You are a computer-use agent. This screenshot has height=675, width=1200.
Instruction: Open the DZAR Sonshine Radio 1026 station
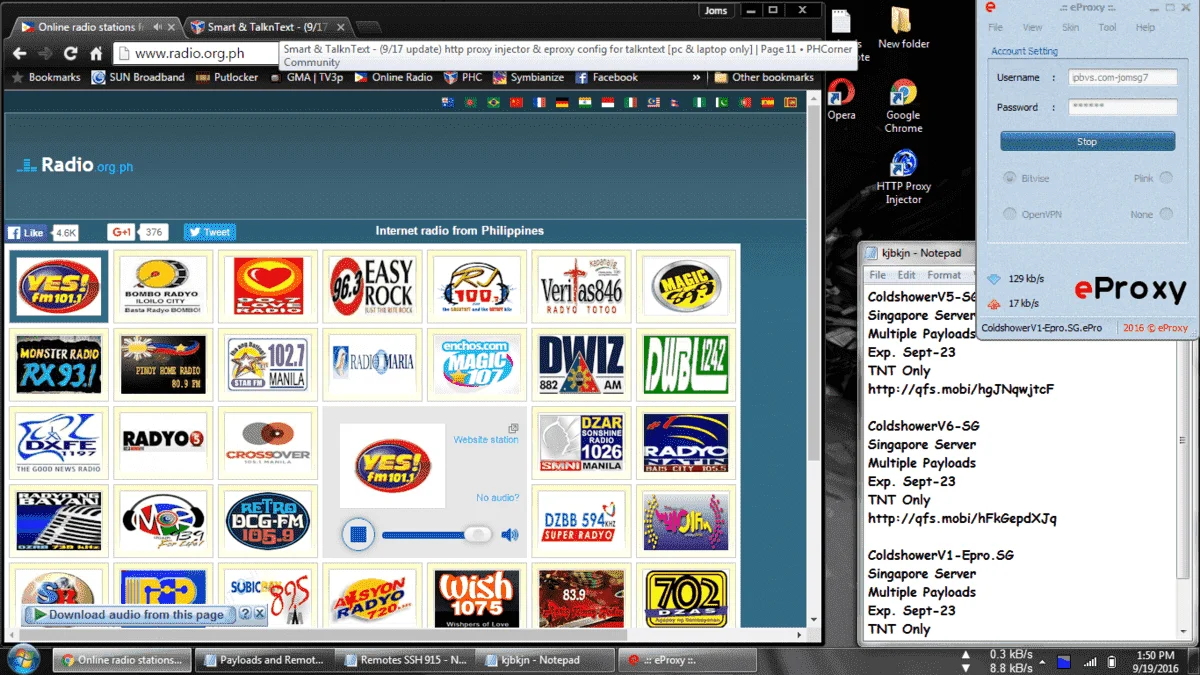tap(581, 442)
